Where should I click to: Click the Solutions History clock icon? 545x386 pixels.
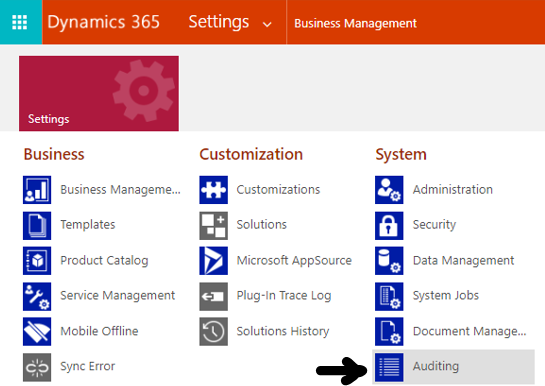(x=213, y=331)
